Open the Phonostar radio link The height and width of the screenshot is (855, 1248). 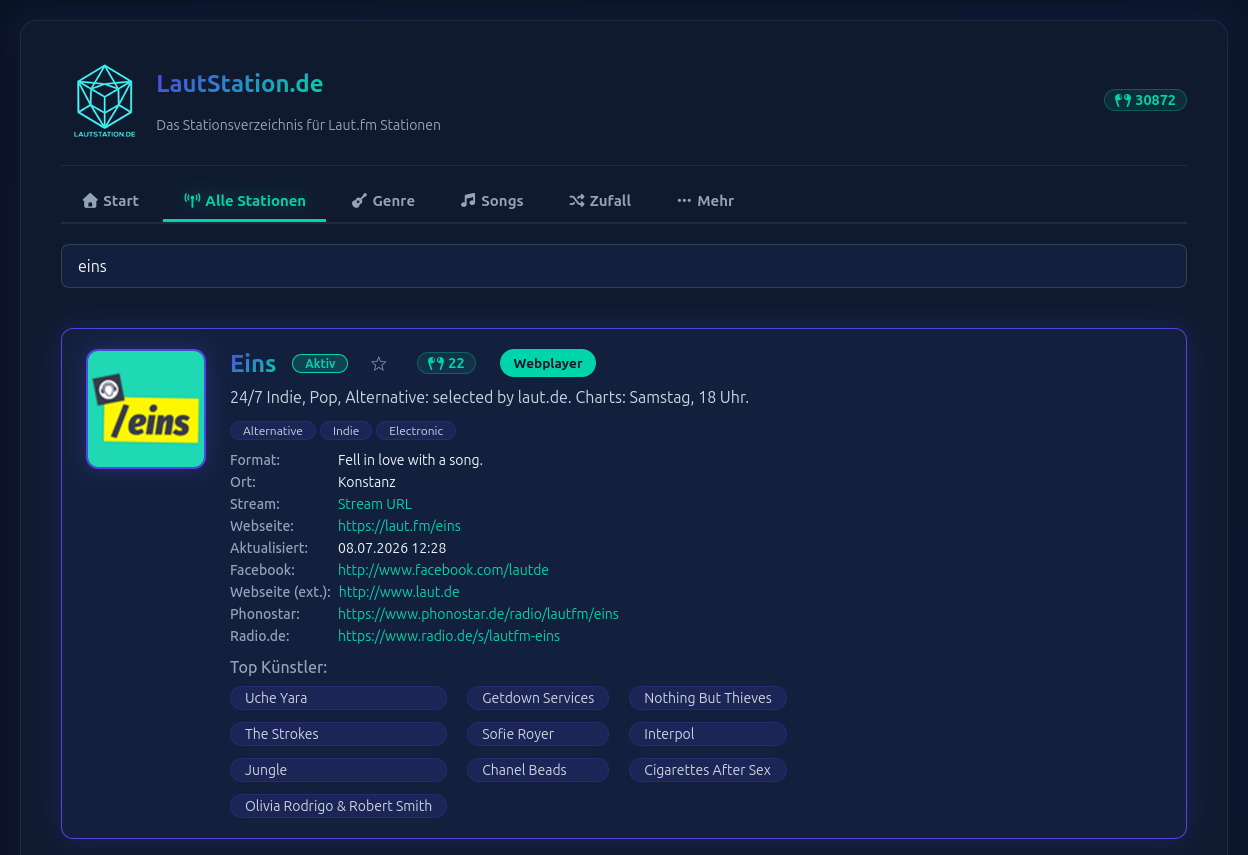tap(478, 614)
